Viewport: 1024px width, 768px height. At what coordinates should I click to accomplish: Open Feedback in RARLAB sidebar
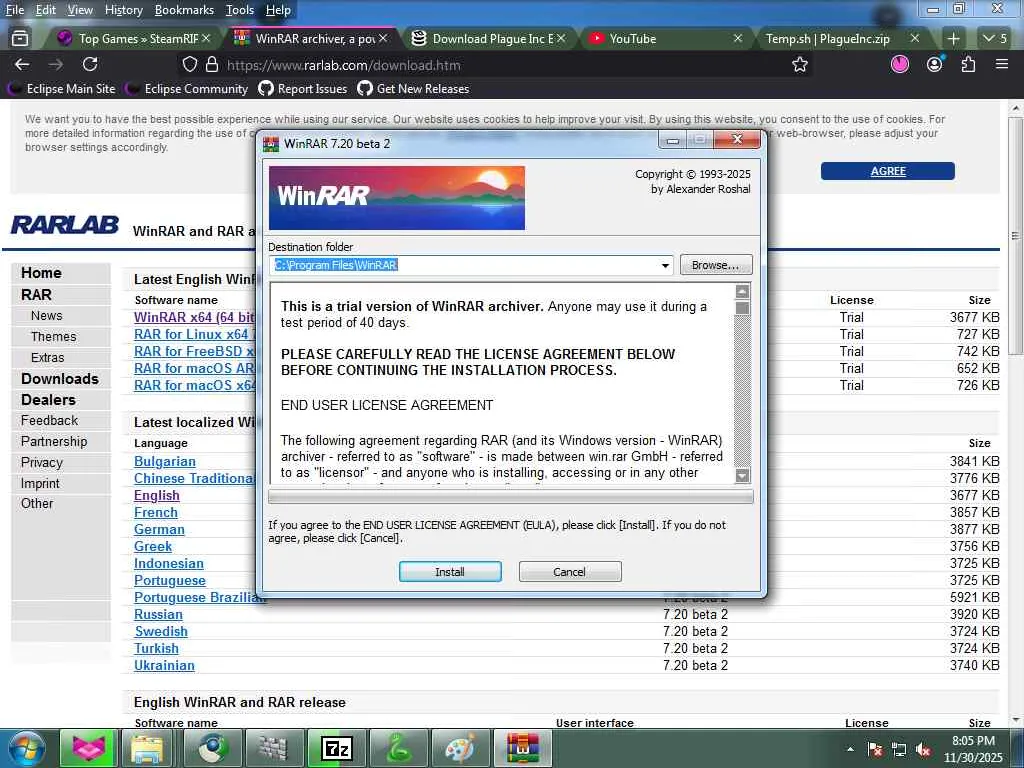click(x=49, y=421)
